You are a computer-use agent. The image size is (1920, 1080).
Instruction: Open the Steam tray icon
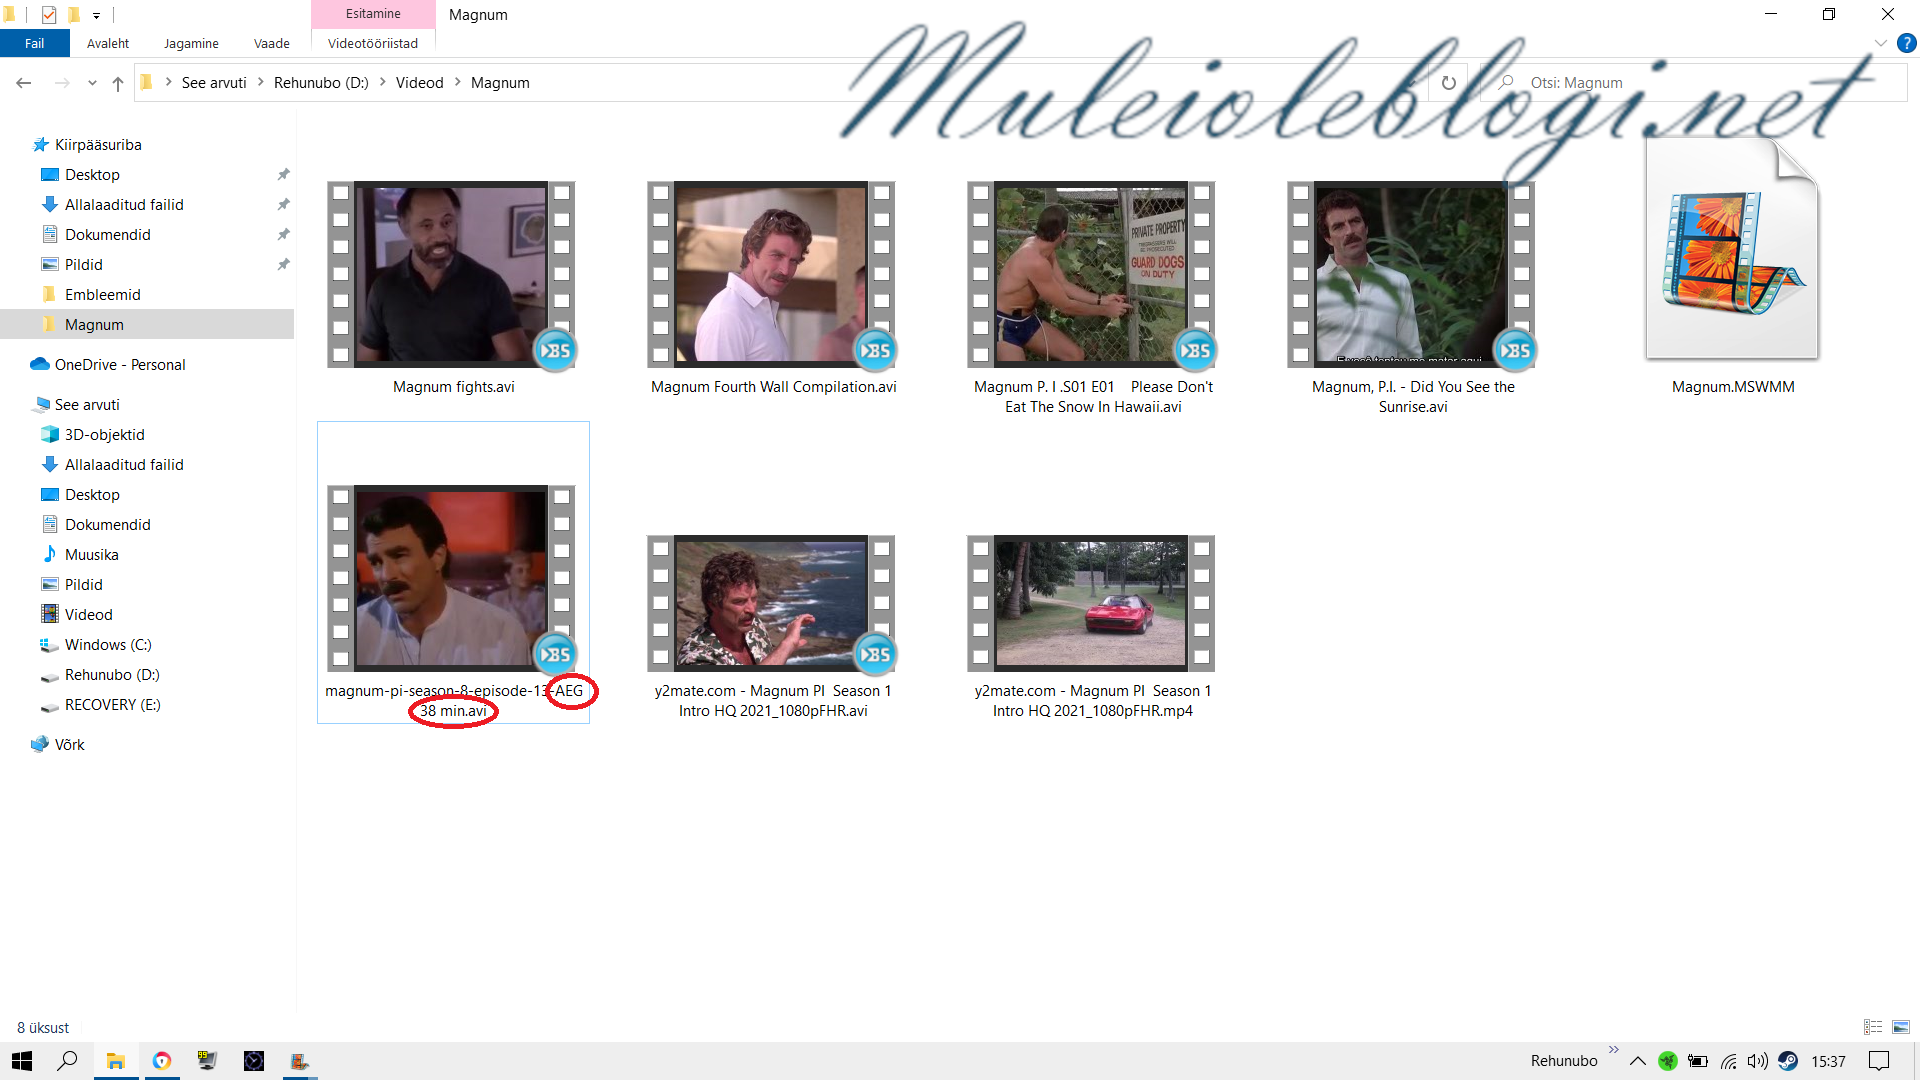pos(1788,1061)
